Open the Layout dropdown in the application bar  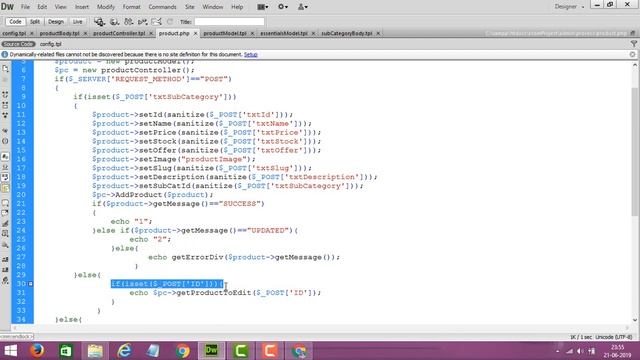[x=262, y=7]
